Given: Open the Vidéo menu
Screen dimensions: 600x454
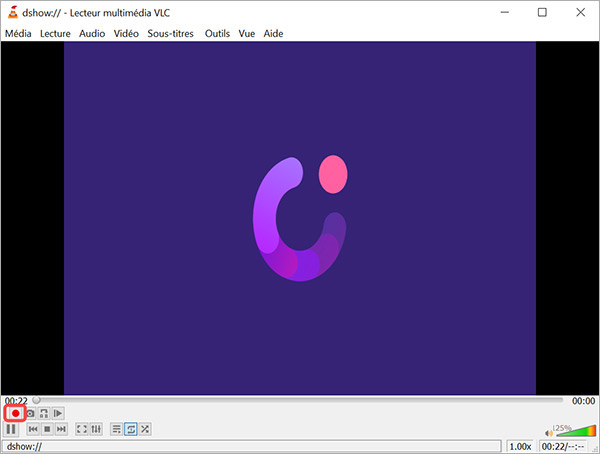Looking at the screenshot, I should click(x=126, y=33).
